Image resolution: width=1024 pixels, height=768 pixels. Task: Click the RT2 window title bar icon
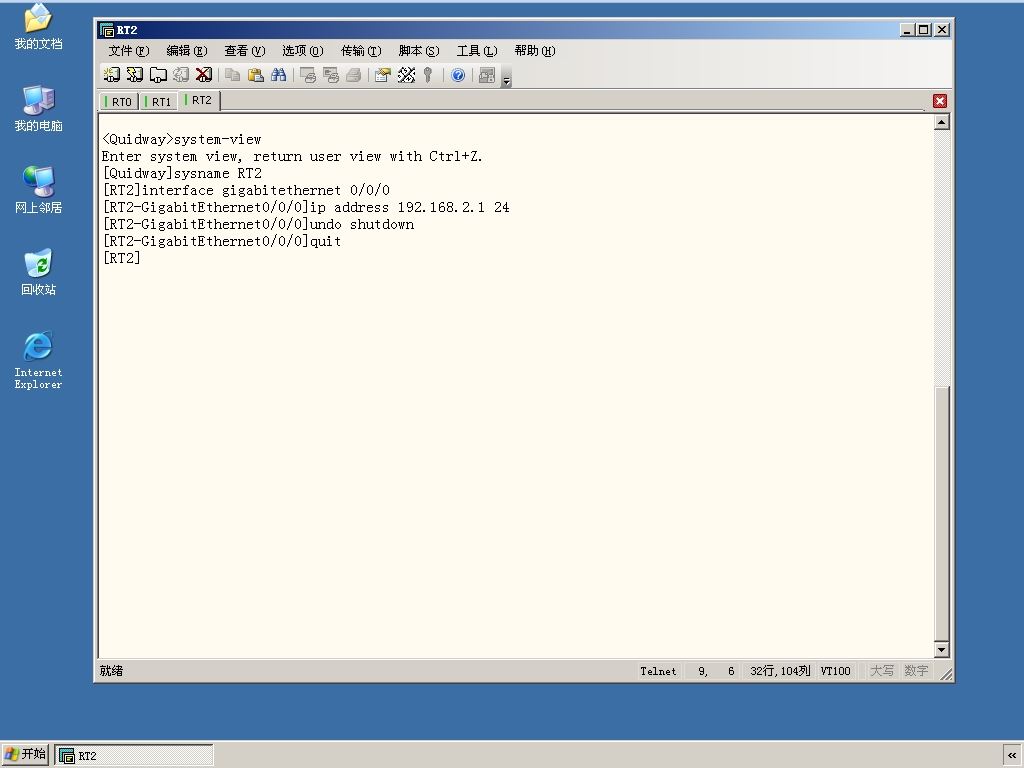(107, 30)
